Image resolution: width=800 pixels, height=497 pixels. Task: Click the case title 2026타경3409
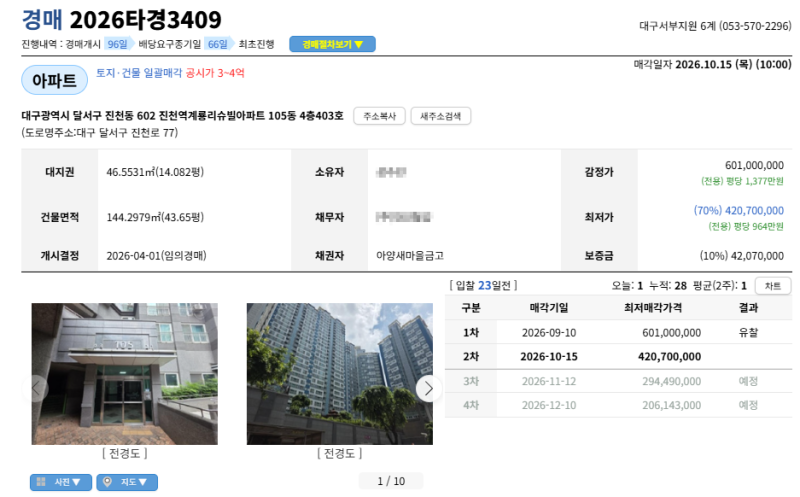click(145, 20)
